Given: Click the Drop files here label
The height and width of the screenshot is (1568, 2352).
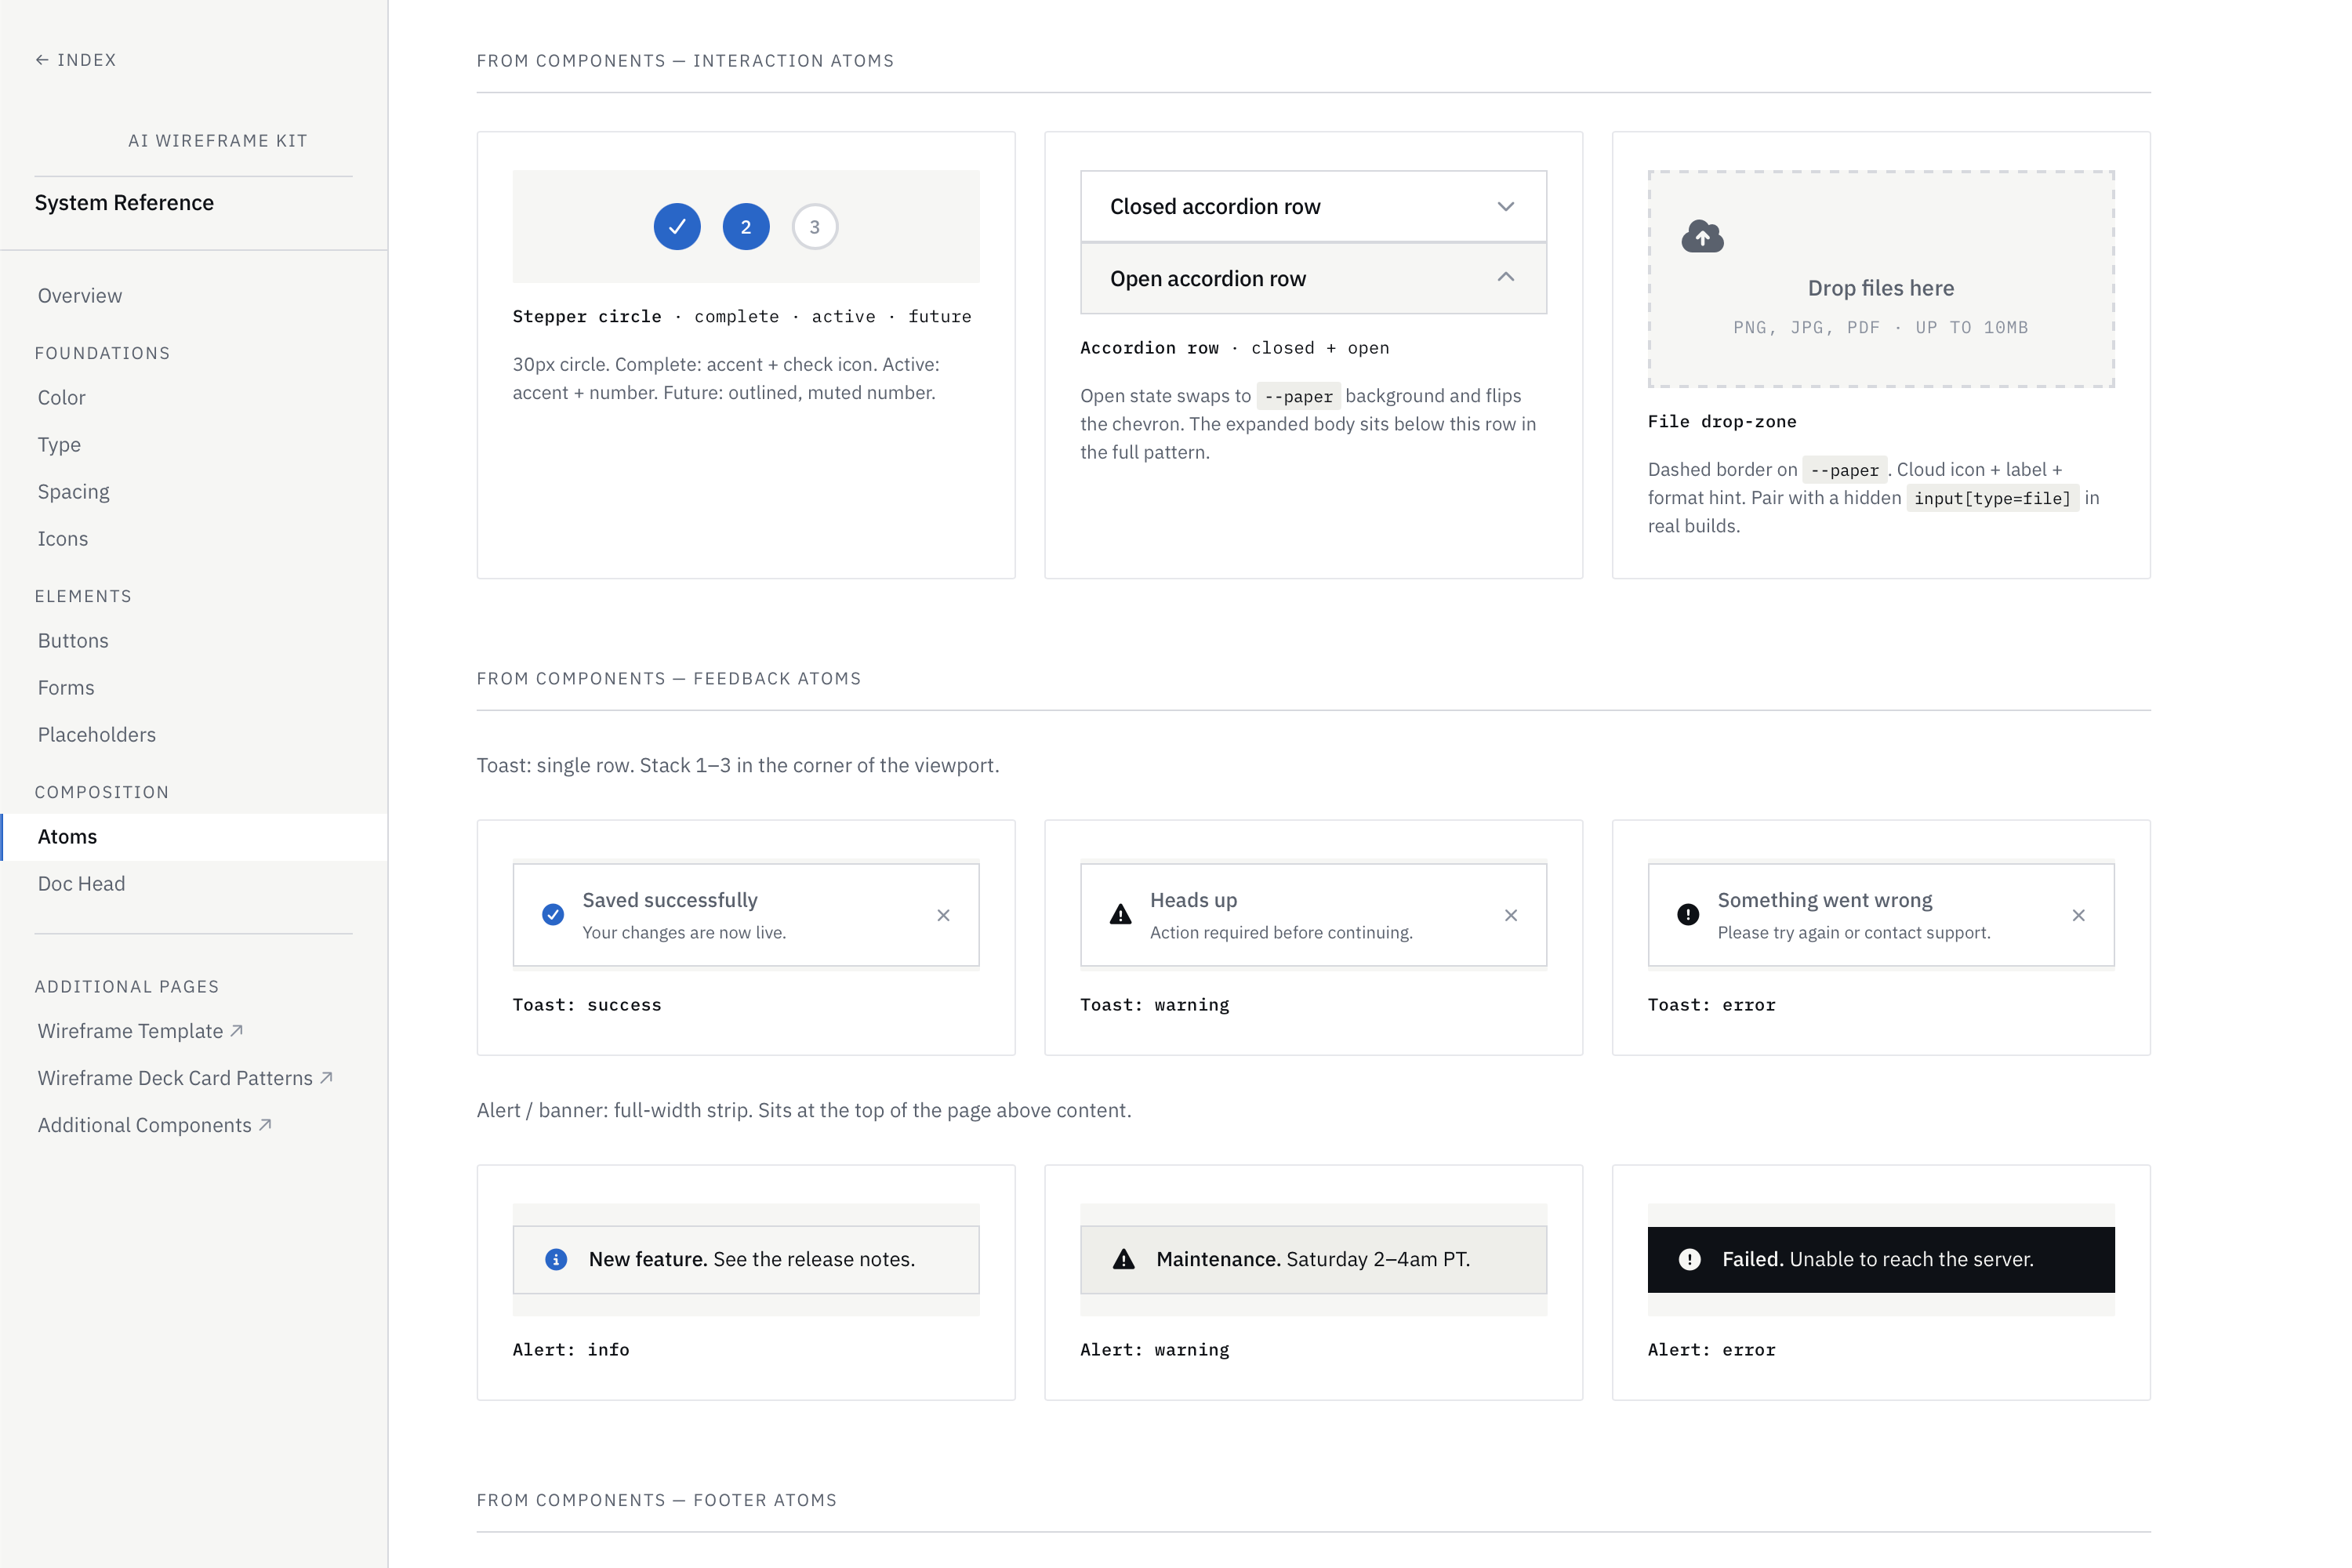Looking at the screenshot, I should pyautogui.click(x=1880, y=288).
